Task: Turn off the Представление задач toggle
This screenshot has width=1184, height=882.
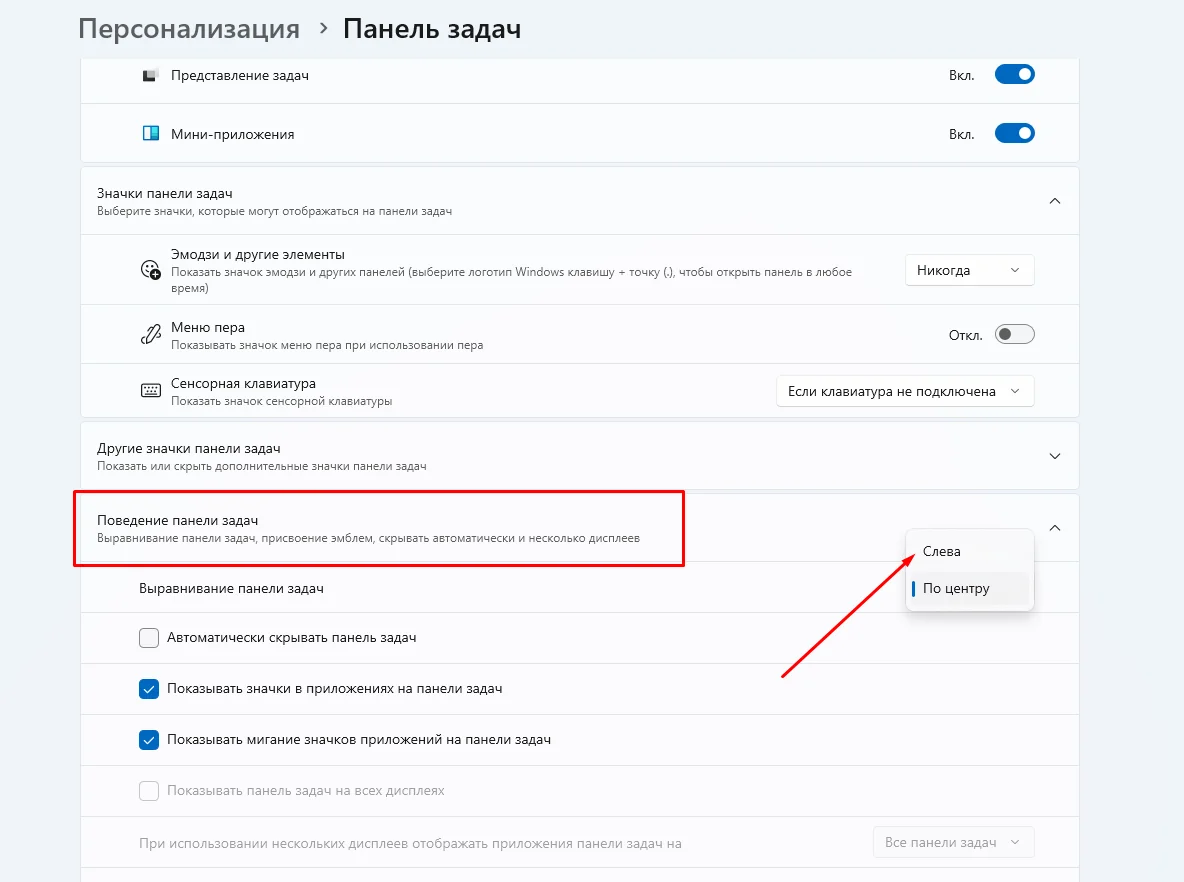Action: (1014, 75)
